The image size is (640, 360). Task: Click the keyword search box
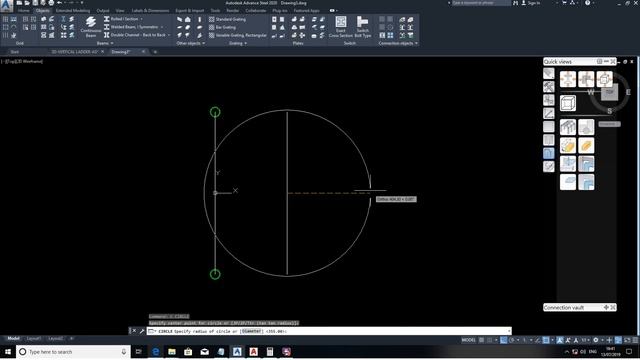[481, 3]
